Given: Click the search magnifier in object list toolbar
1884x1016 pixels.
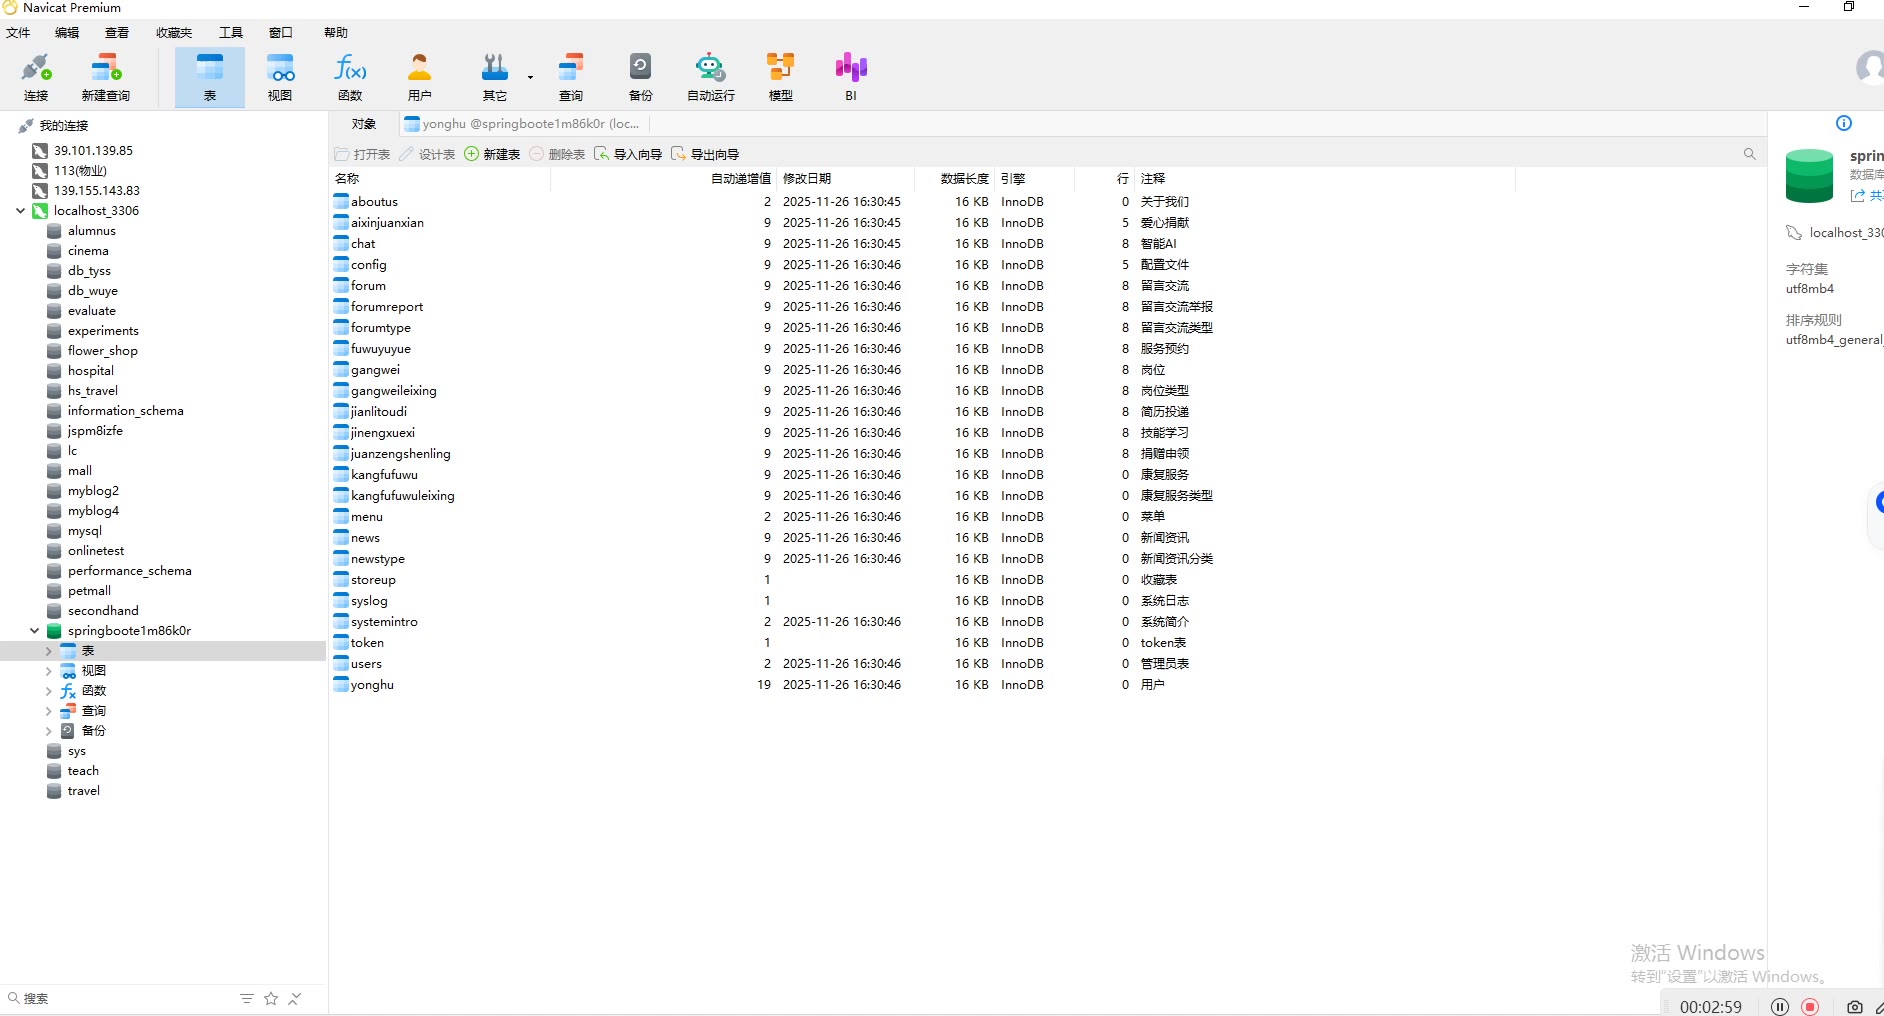Looking at the screenshot, I should point(1749,154).
